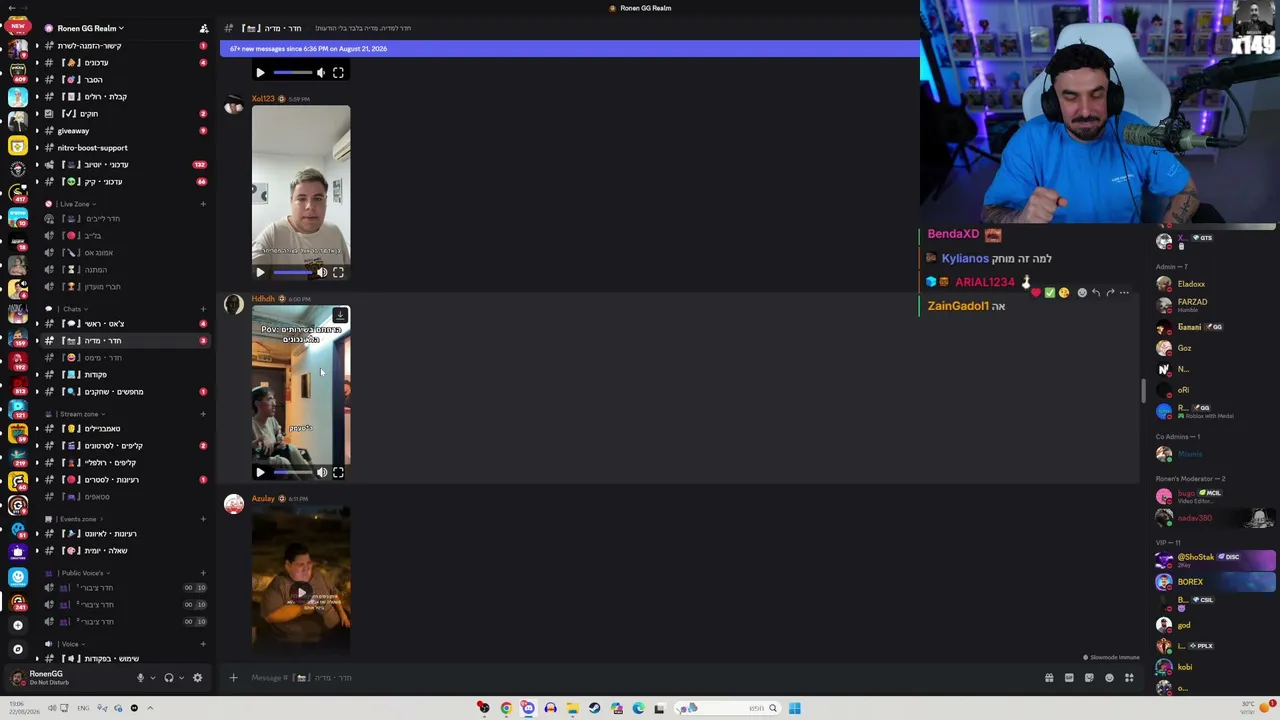This screenshot has height=720, width=1280.
Task: Open server discovery compass icon
Action: [x=17, y=649]
